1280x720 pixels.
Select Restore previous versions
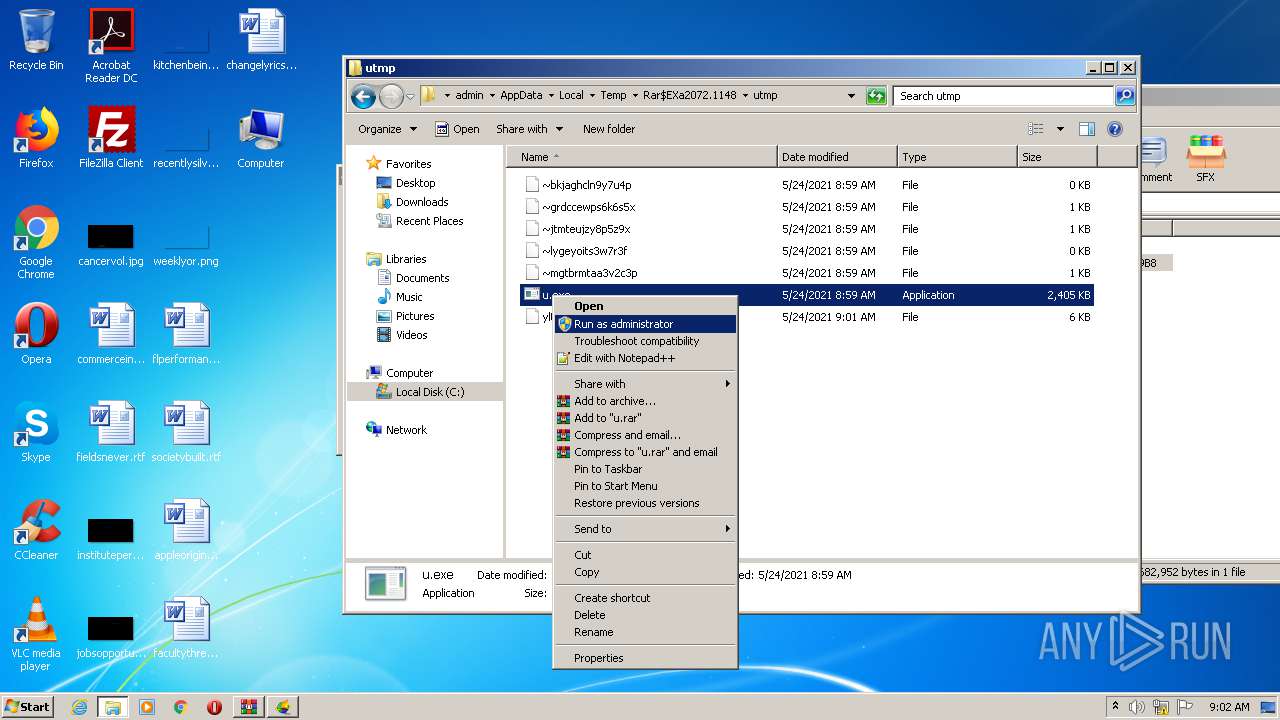pyautogui.click(x=645, y=503)
